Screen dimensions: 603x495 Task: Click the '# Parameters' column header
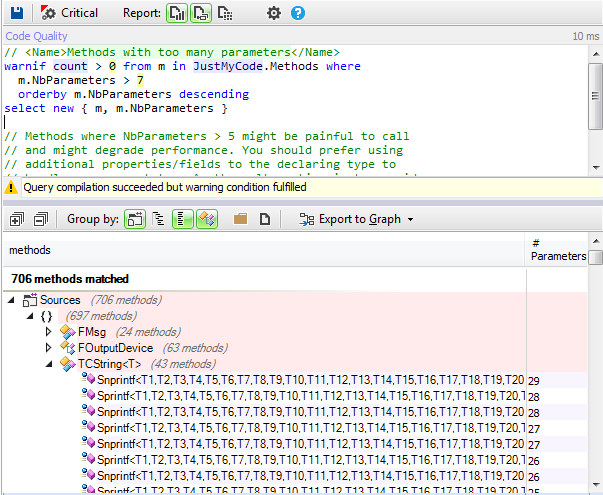pos(558,249)
